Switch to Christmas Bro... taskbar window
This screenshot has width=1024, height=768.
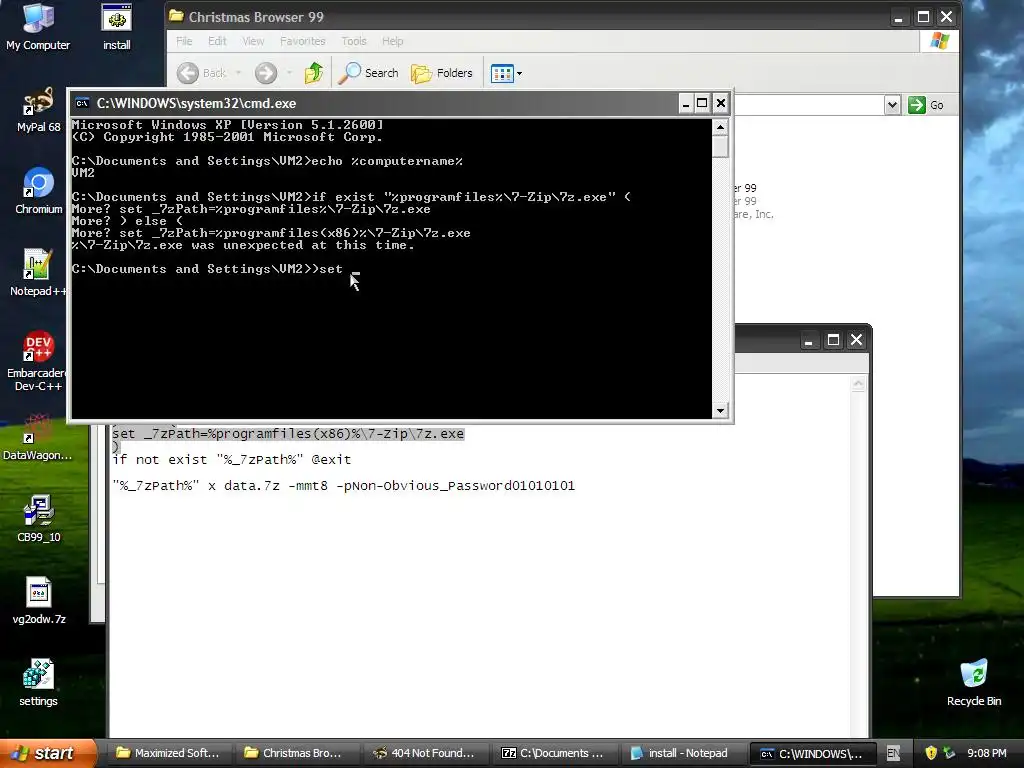point(296,753)
